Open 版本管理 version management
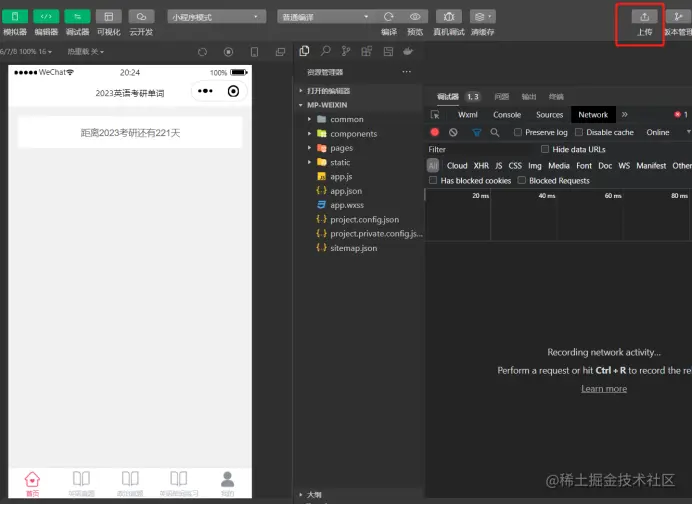692x505 pixels. click(678, 17)
